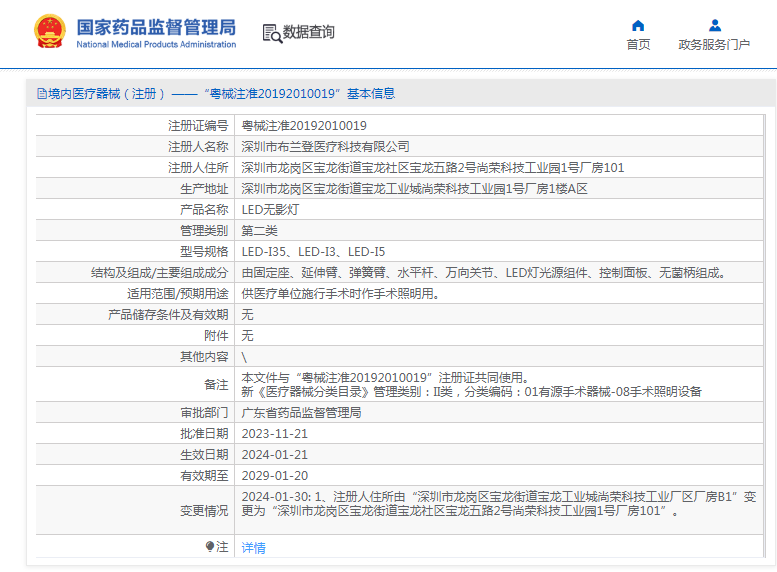
Task: Click registrant name 深圳市布兰登医疗科技有限公司
Action: point(326,147)
